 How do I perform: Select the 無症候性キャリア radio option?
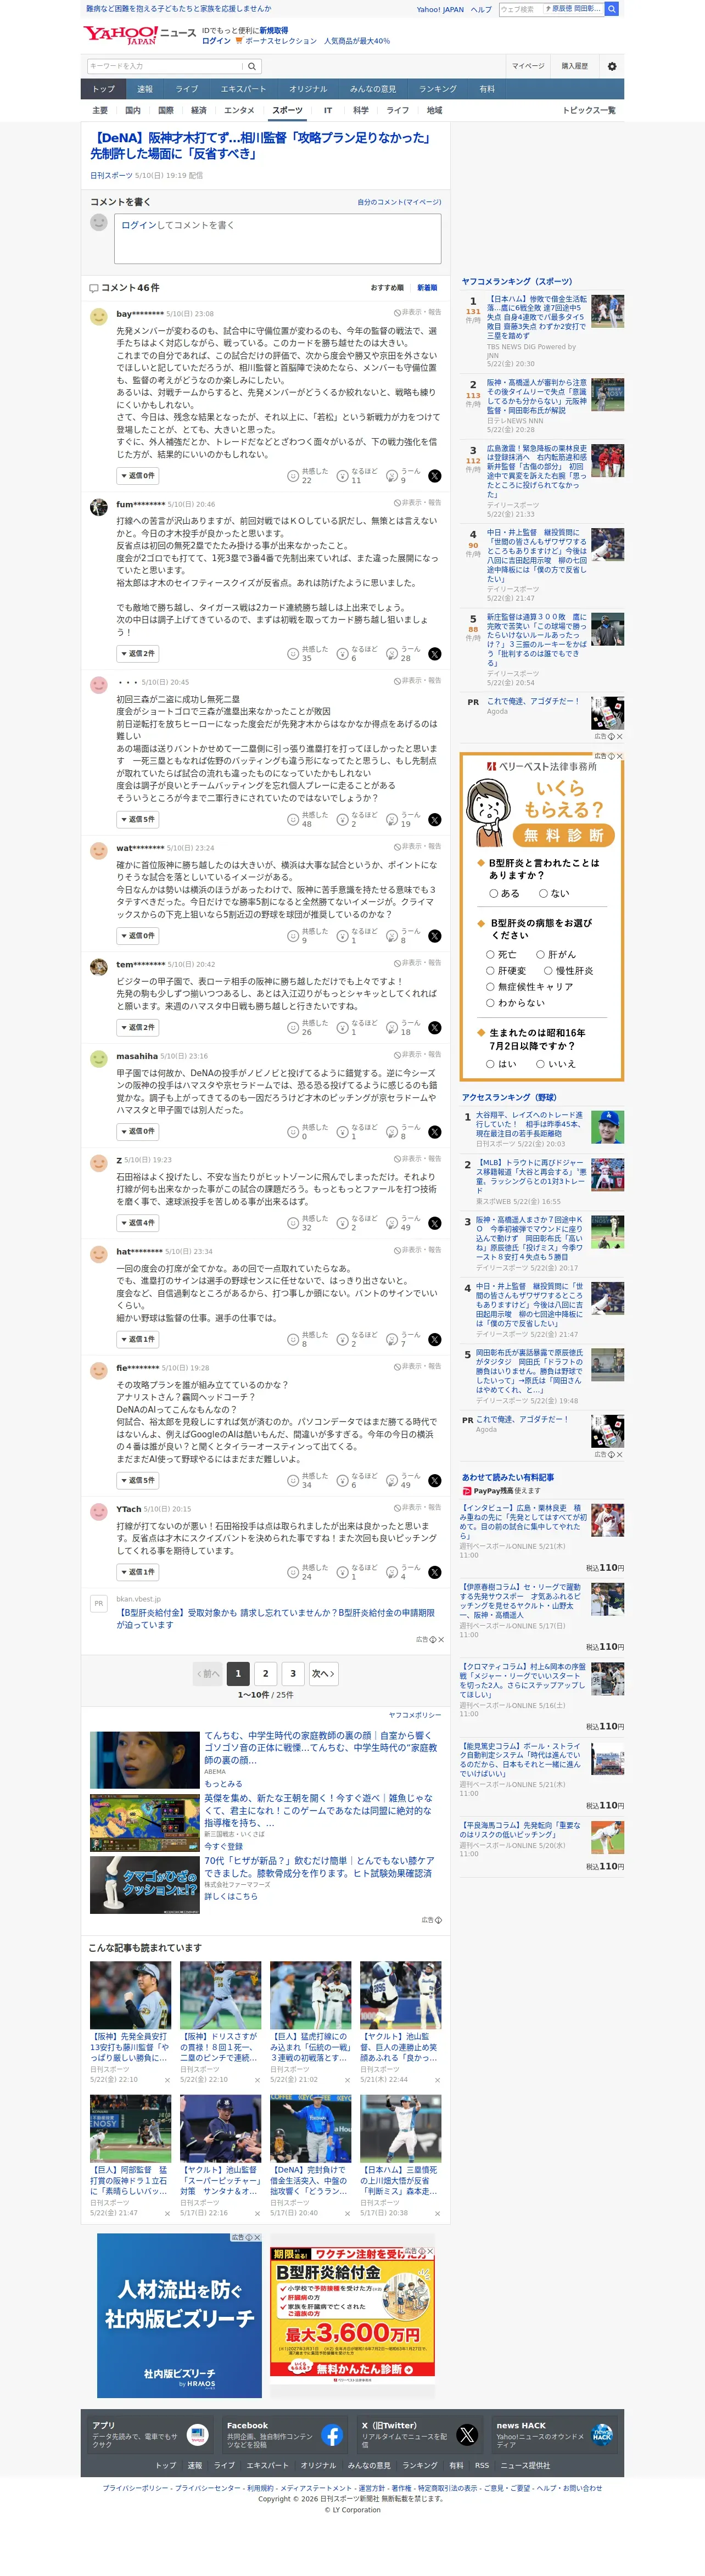pyautogui.click(x=491, y=986)
